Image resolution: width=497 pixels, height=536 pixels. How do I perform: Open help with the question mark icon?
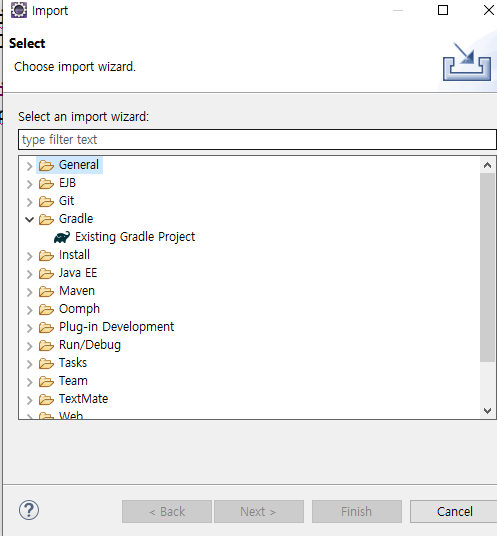[29, 510]
